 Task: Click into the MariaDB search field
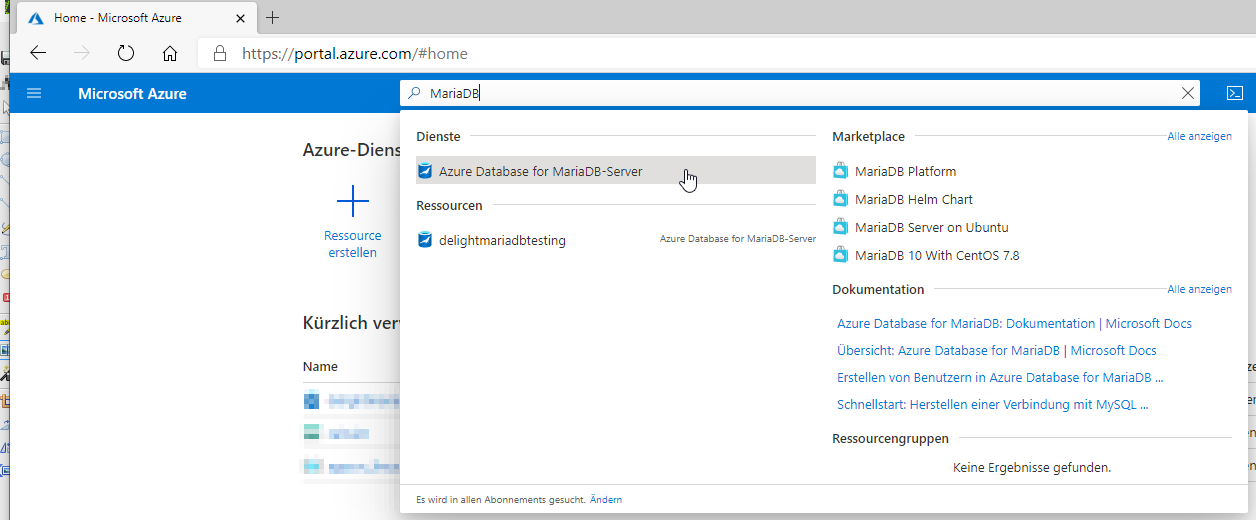[800, 93]
